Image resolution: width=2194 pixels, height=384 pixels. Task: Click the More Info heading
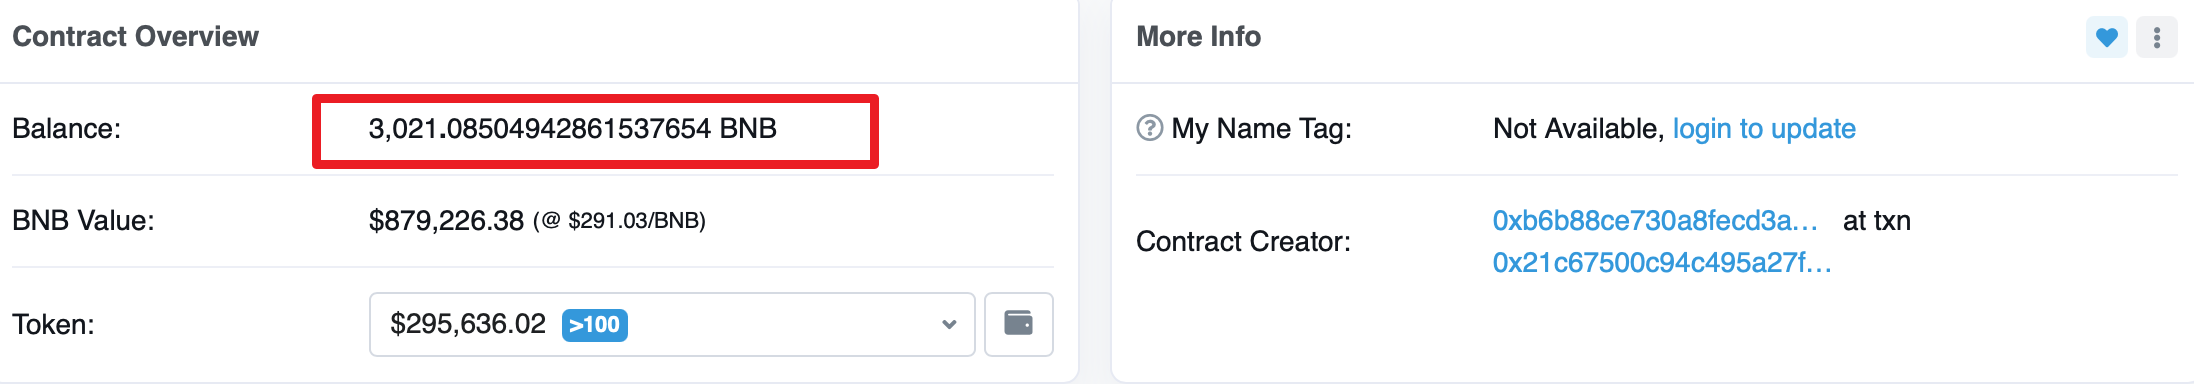pos(1198,37)
